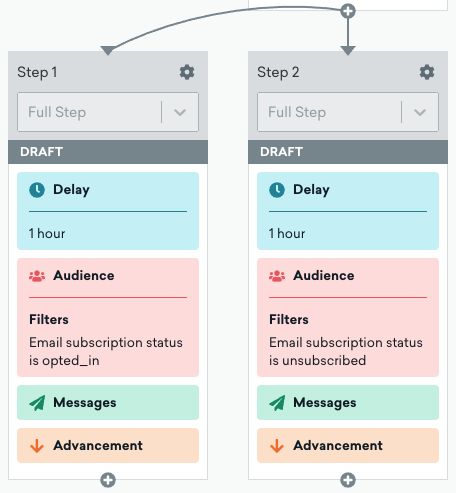This screenshot has width=456, height=493.
Task: Add a step below Step 2
Action: coord(348,480)
